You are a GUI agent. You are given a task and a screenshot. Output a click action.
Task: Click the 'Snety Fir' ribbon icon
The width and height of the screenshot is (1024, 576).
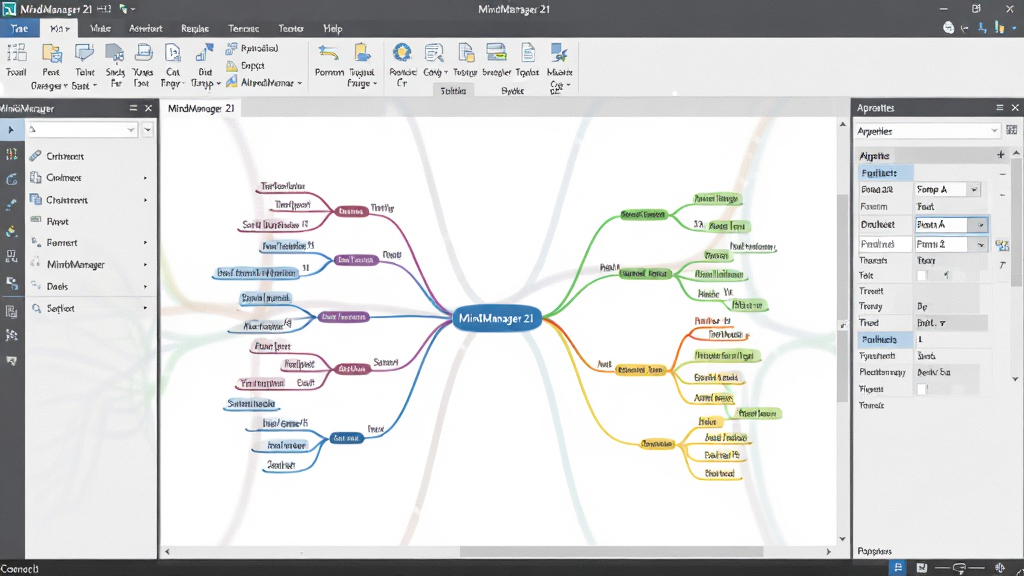(115, 54)
